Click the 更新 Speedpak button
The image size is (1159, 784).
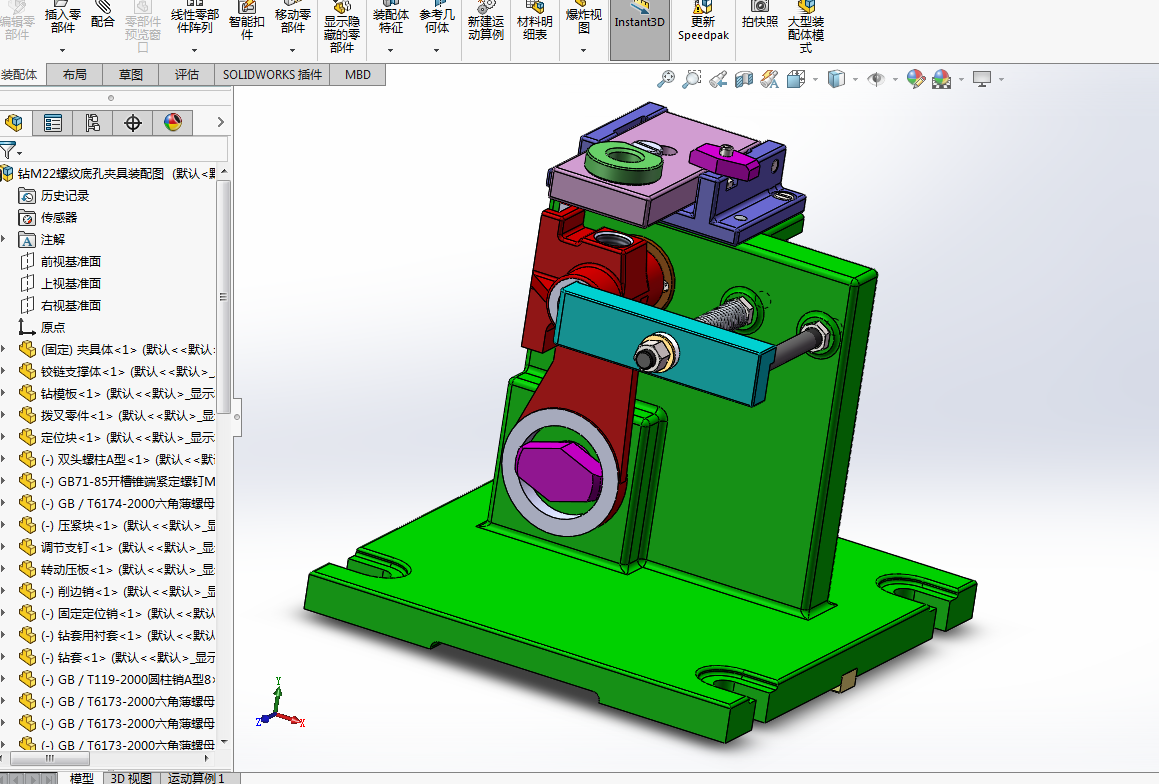(x=703, y=22)
